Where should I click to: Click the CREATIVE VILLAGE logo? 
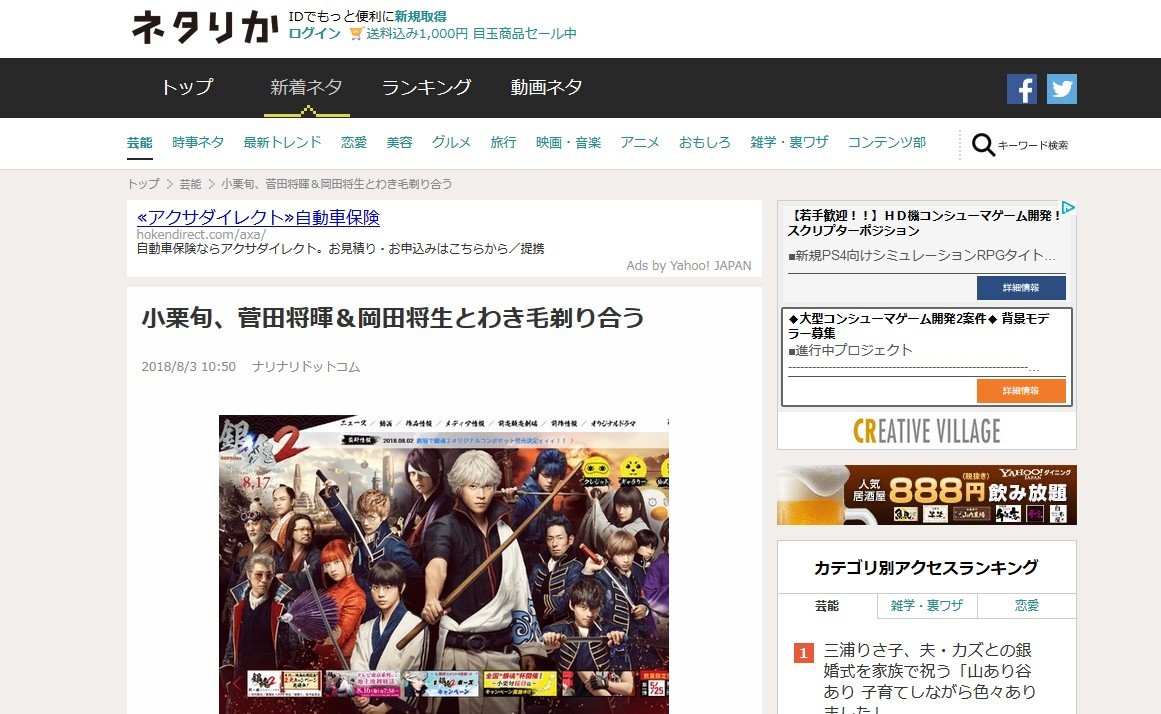[x=926, y=431]
